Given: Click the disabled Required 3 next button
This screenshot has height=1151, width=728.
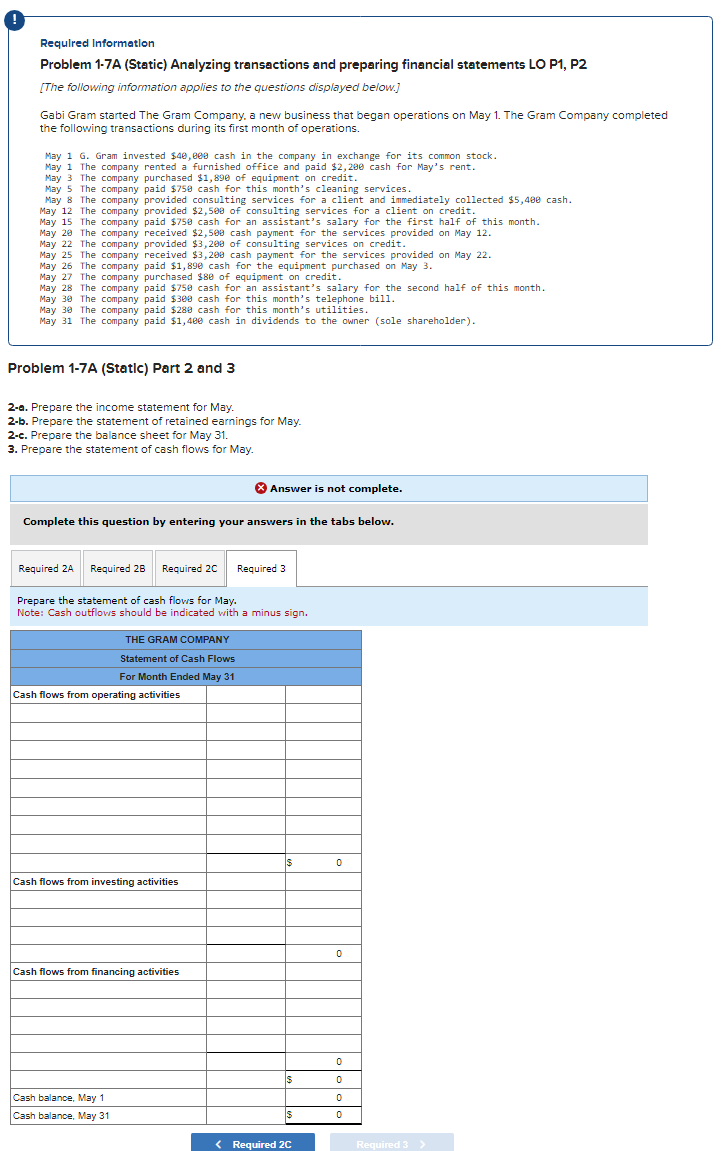Looking at the screenshot, I should click(x=392, y=1144).
